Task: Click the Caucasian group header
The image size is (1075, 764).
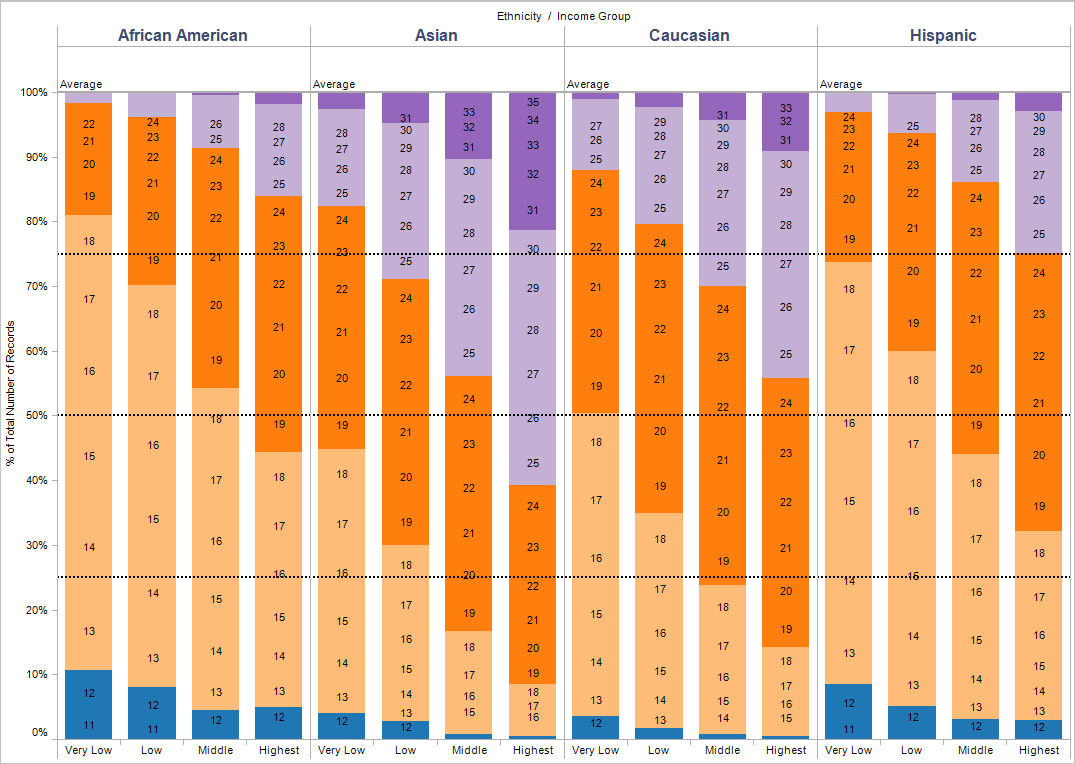Action: click(689, 36)
